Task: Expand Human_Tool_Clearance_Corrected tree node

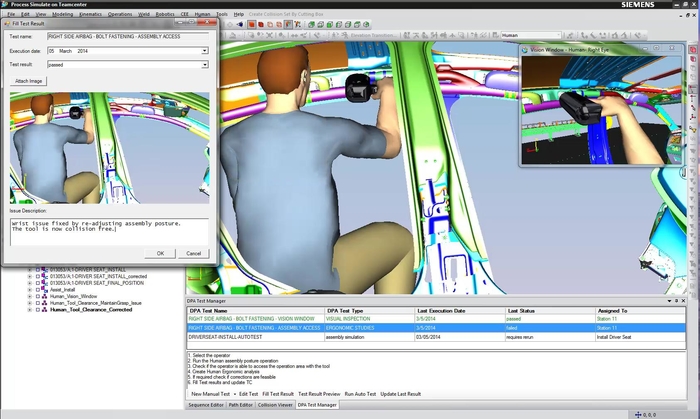Action: click(30, 310)
